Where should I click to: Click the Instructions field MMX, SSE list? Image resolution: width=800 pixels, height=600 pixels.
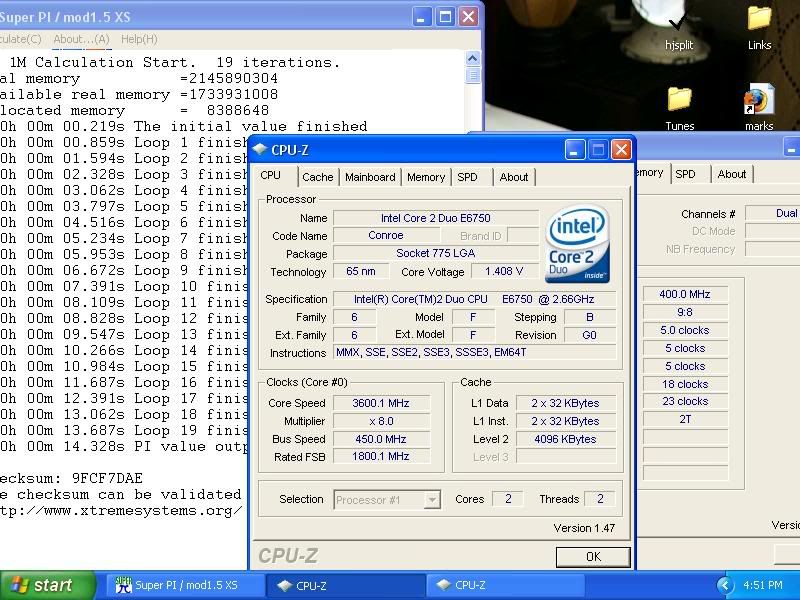click(x=474, y=353)
